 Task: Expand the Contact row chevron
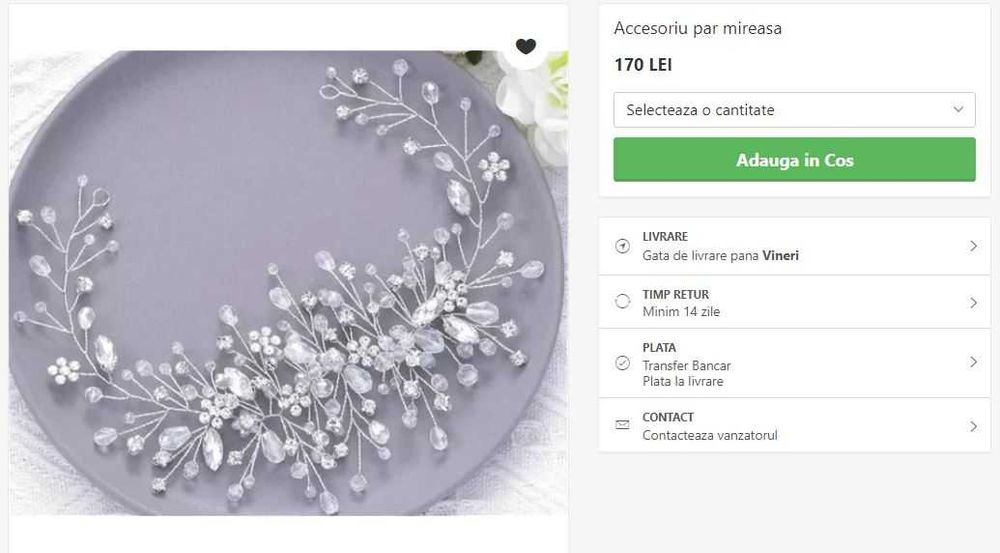pos(973,426)
